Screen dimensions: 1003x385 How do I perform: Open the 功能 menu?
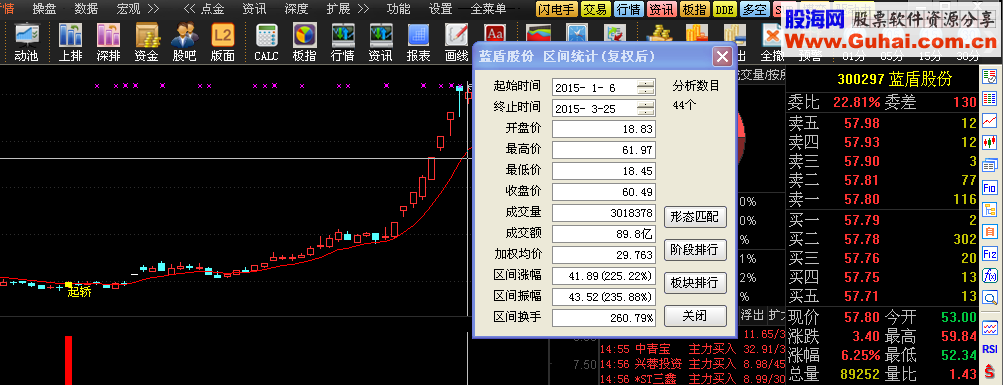pyautogui.click(x=399, y=8)
